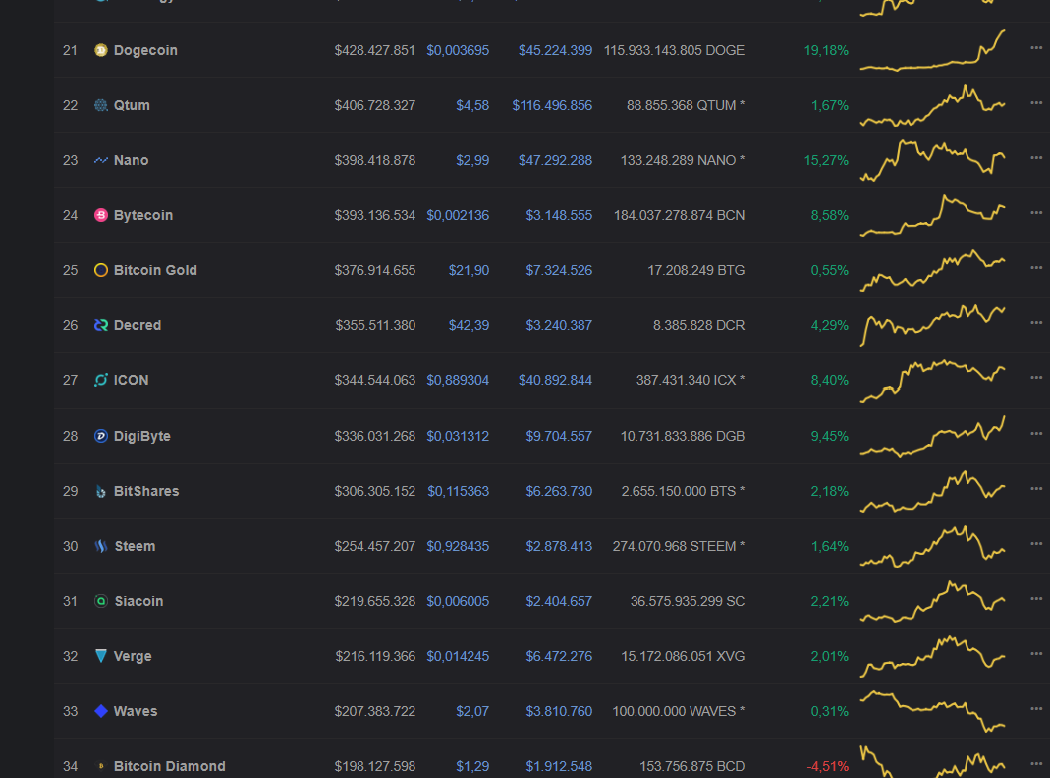
Task: Open the Qtum coin page
Action: (x=131, y=105)
